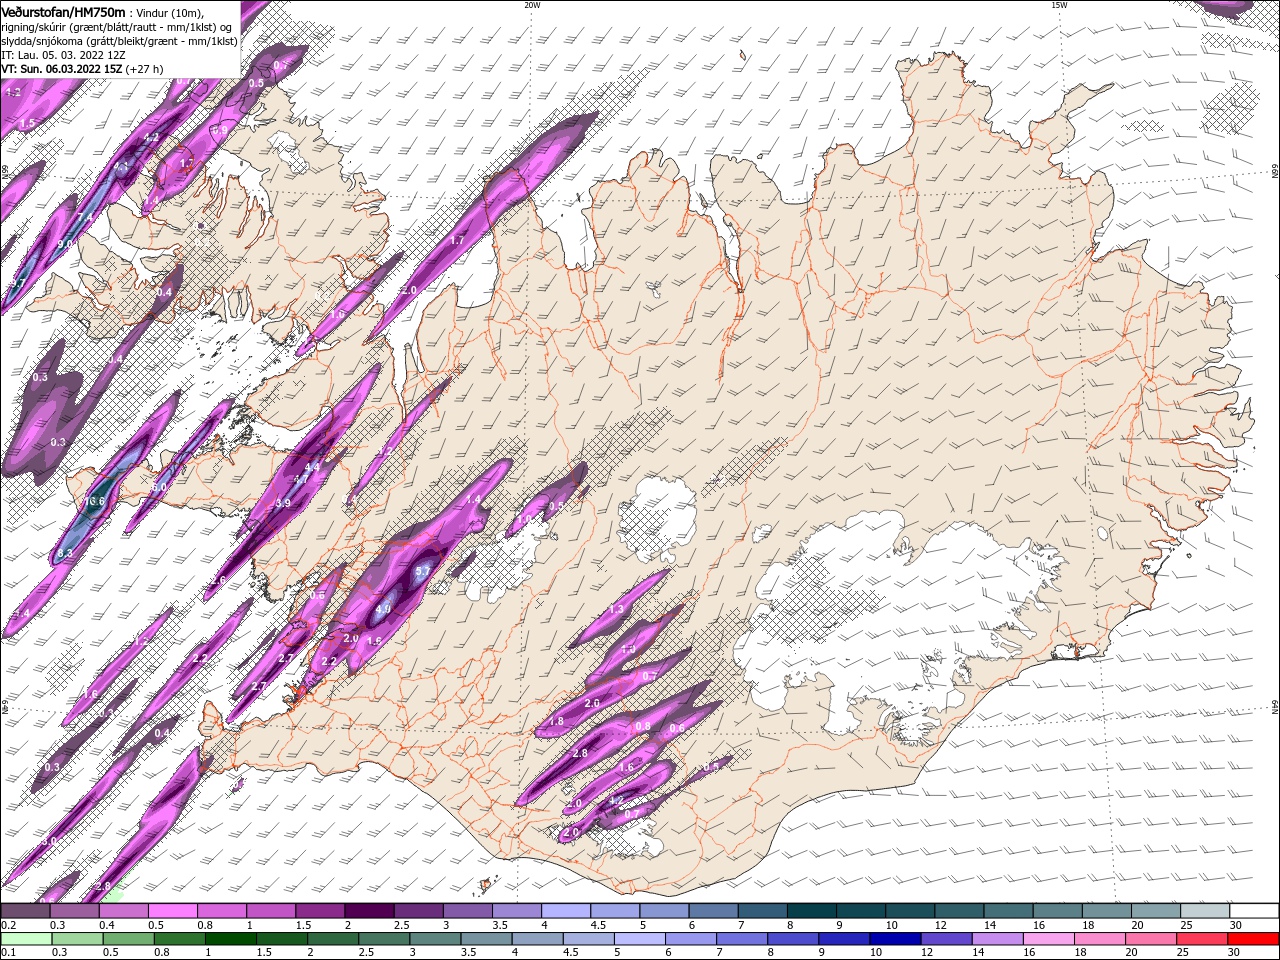Click the pale grey 25 snow legend swatch

pyautogui.click(x=1206, y=911)
